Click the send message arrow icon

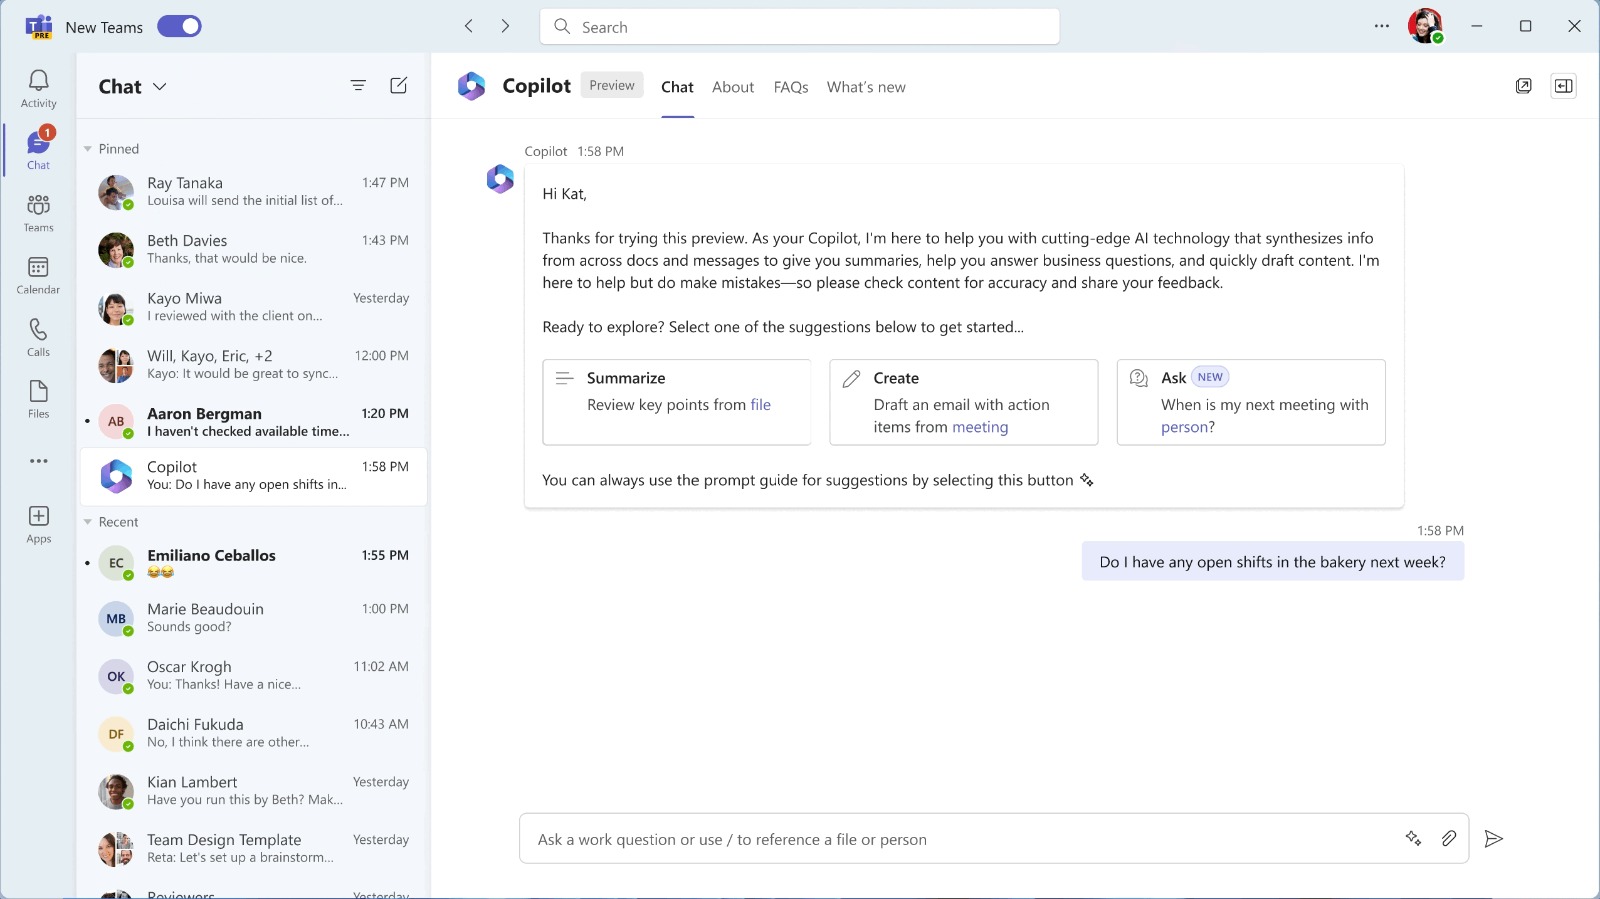tap(1493, 839)
